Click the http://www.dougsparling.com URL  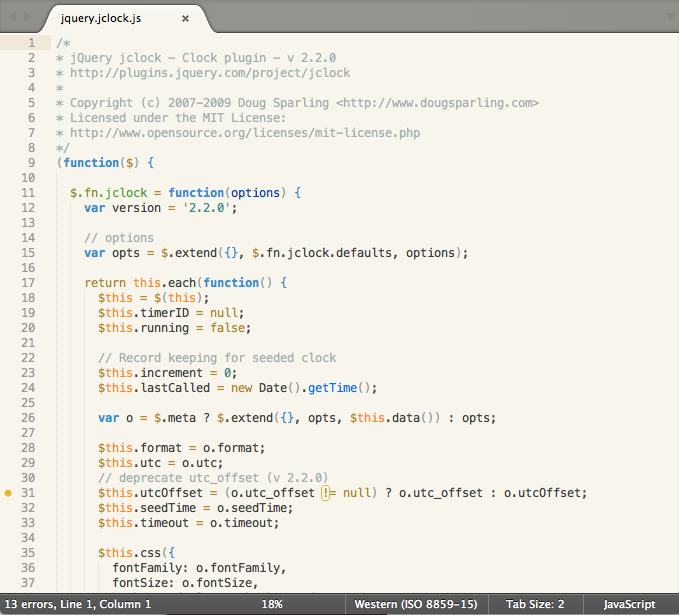pyautogui.click(x=437, y=103)
